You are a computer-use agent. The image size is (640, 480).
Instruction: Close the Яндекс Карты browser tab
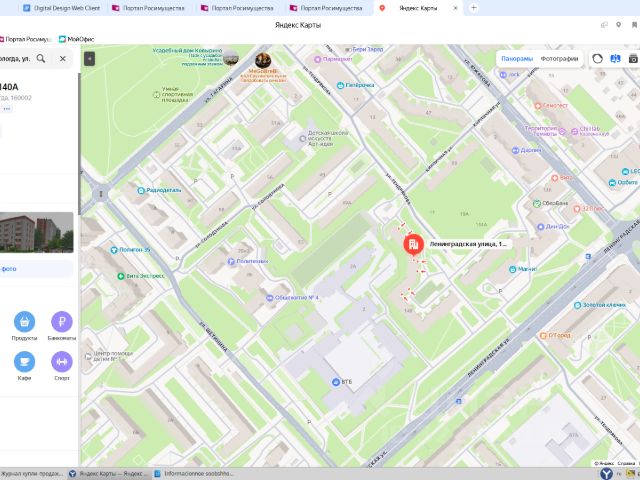pos(456,8)
